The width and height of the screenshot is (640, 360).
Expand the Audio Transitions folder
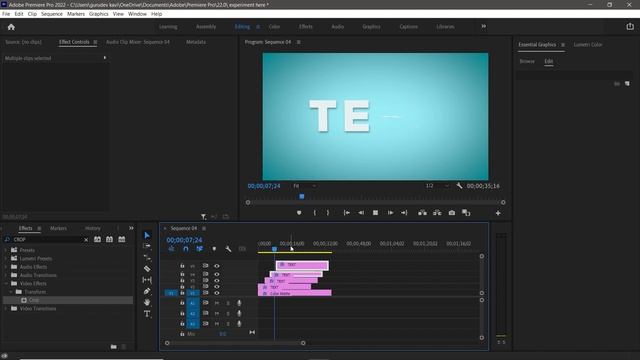6,275
